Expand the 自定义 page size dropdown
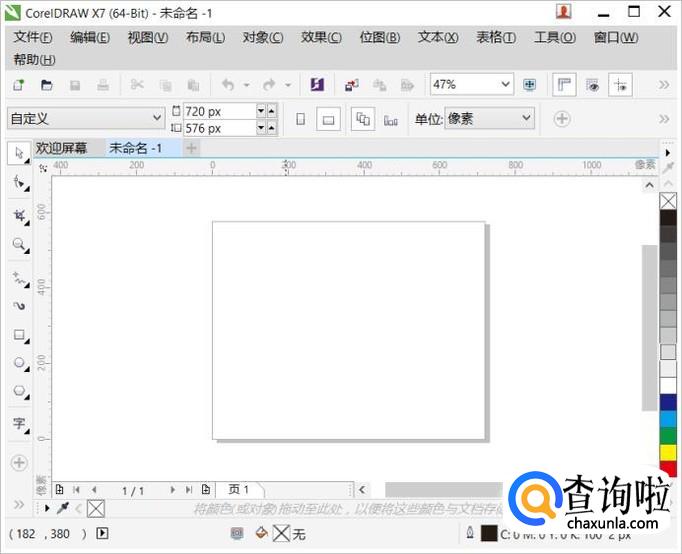Screen dimensions: 682x554 pyautogui.click(x=155, y=119)
